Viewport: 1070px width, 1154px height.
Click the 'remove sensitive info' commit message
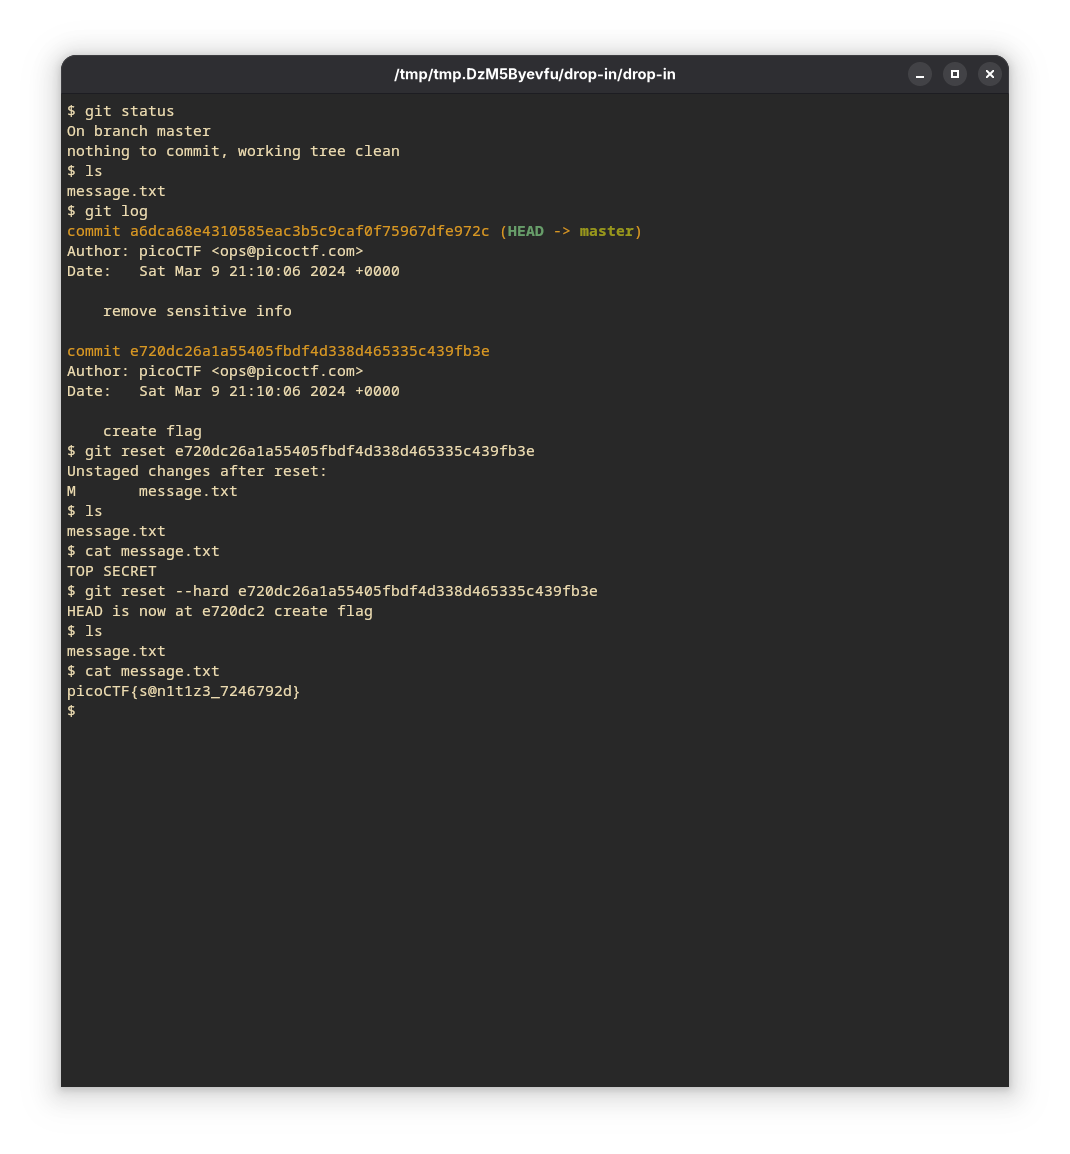point(197,311)
